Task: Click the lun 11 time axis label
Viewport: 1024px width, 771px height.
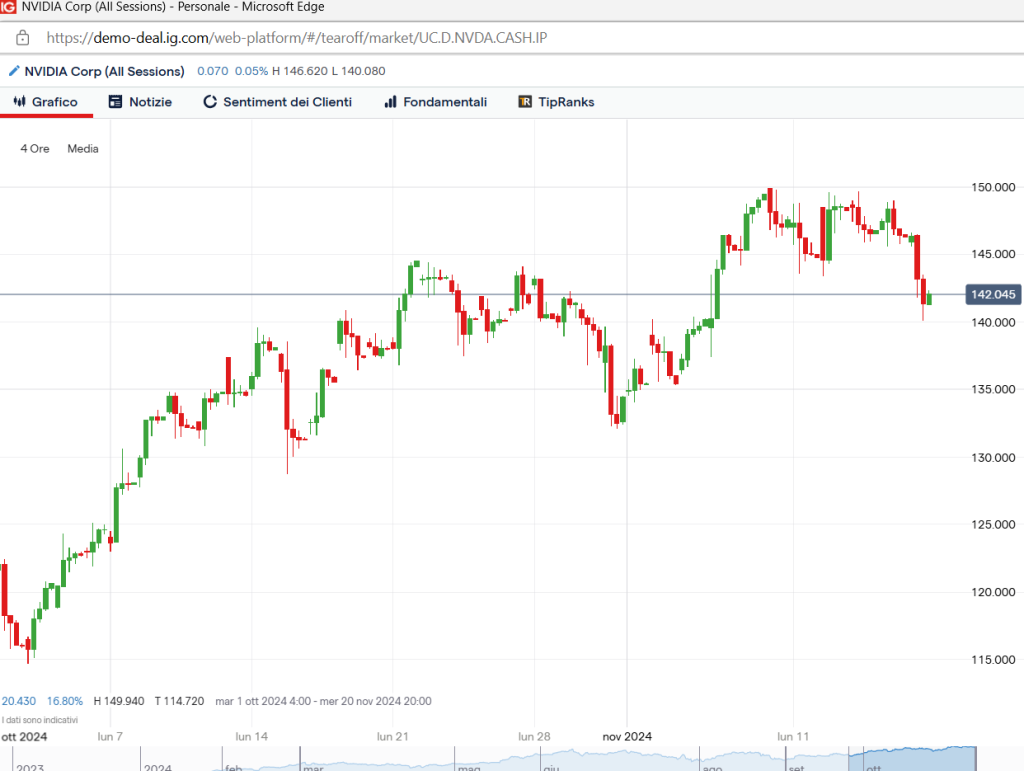Action: 793,737
